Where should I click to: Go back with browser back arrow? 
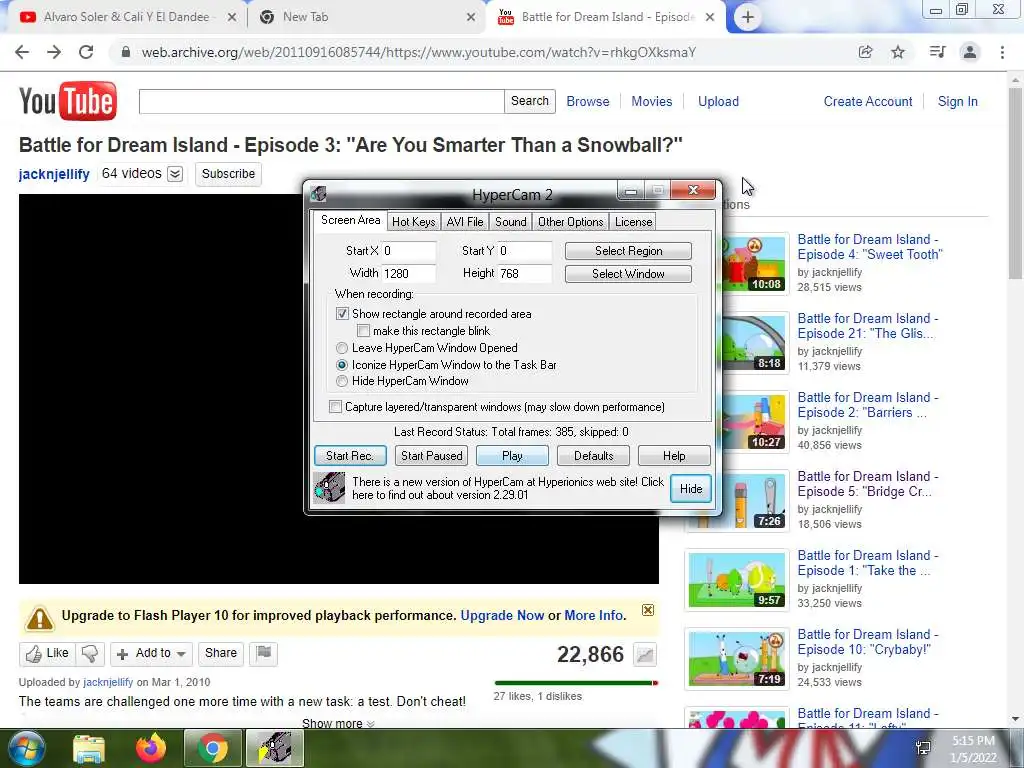pyautogui.click(x=22, y=52)
